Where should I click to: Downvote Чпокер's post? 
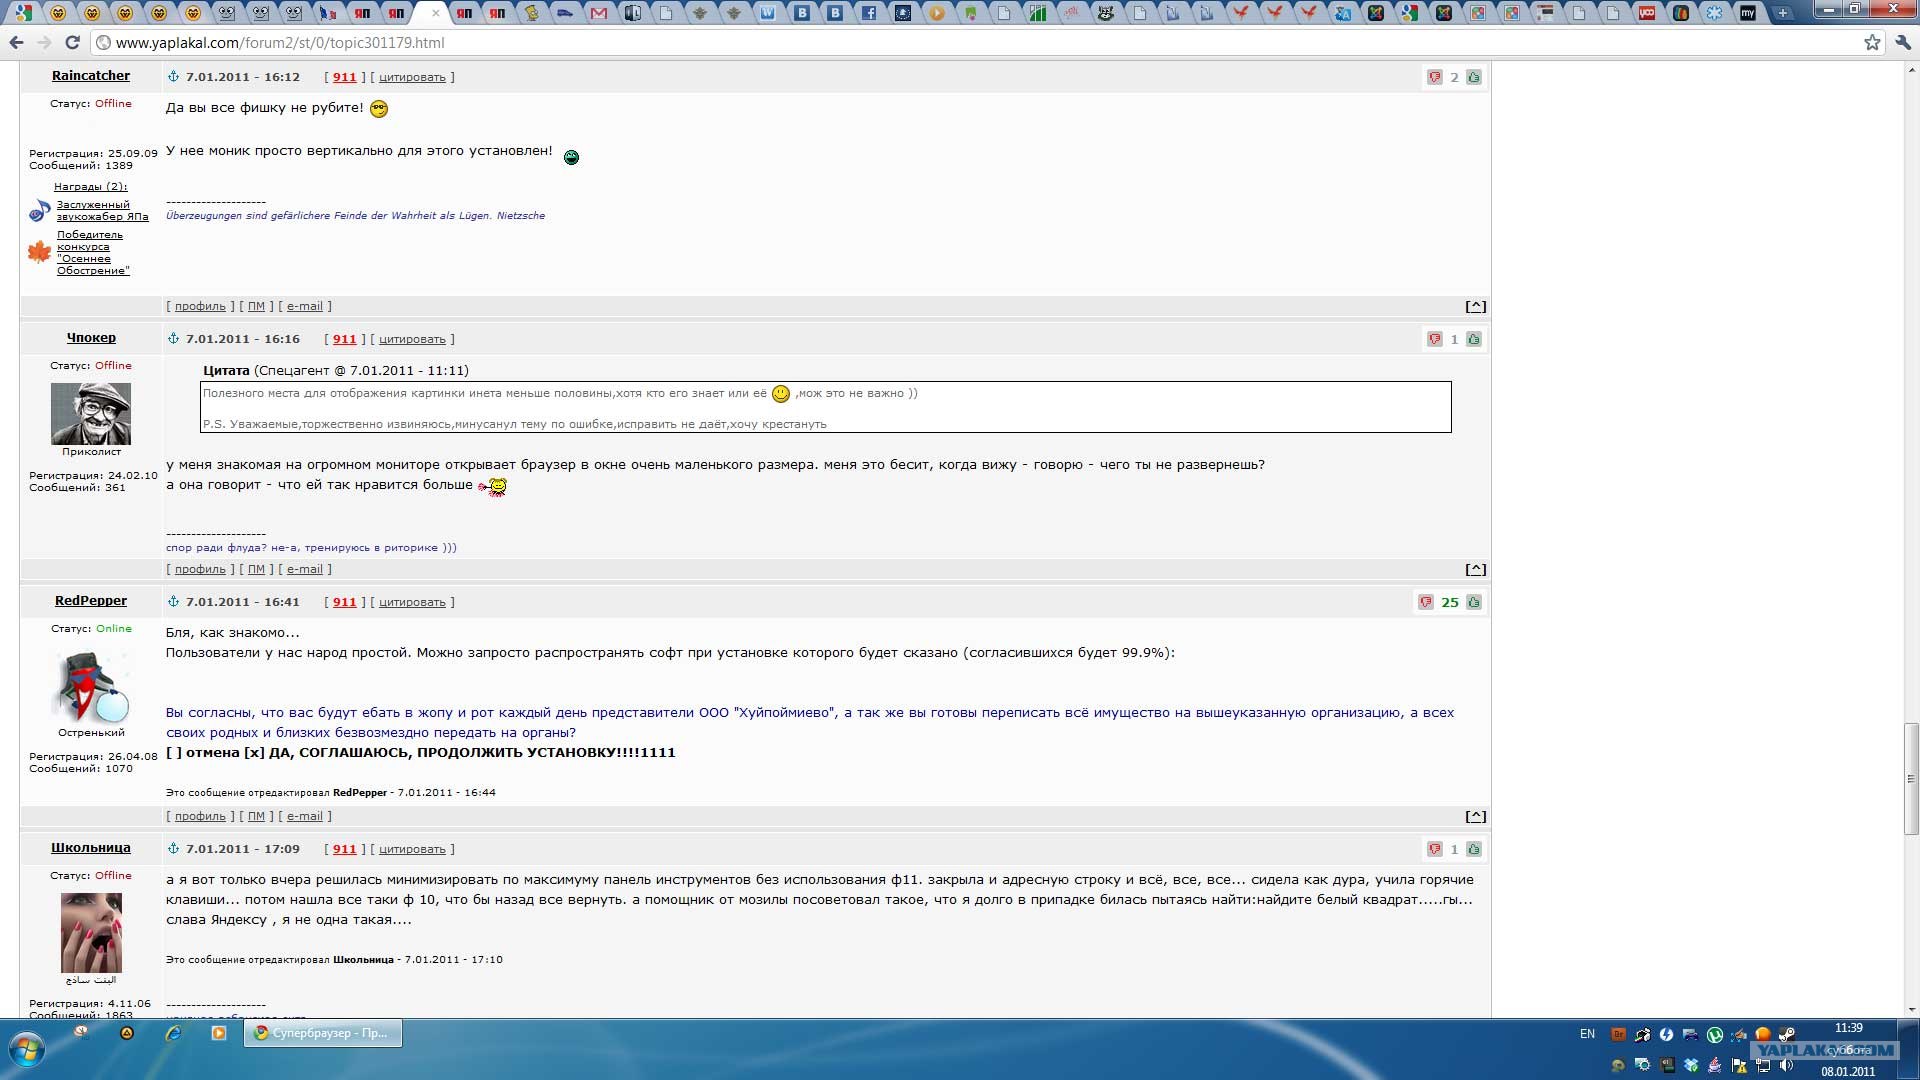[1435, 339]
